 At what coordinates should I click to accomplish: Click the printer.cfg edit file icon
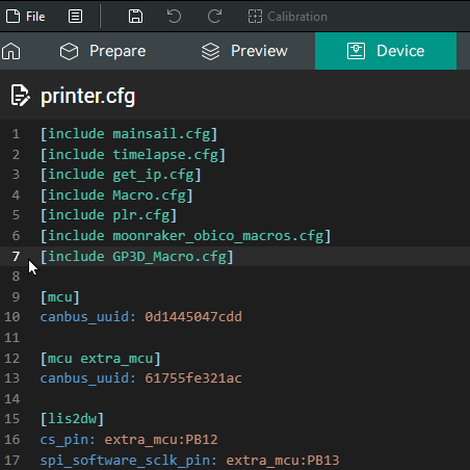(x=20, y=96)
